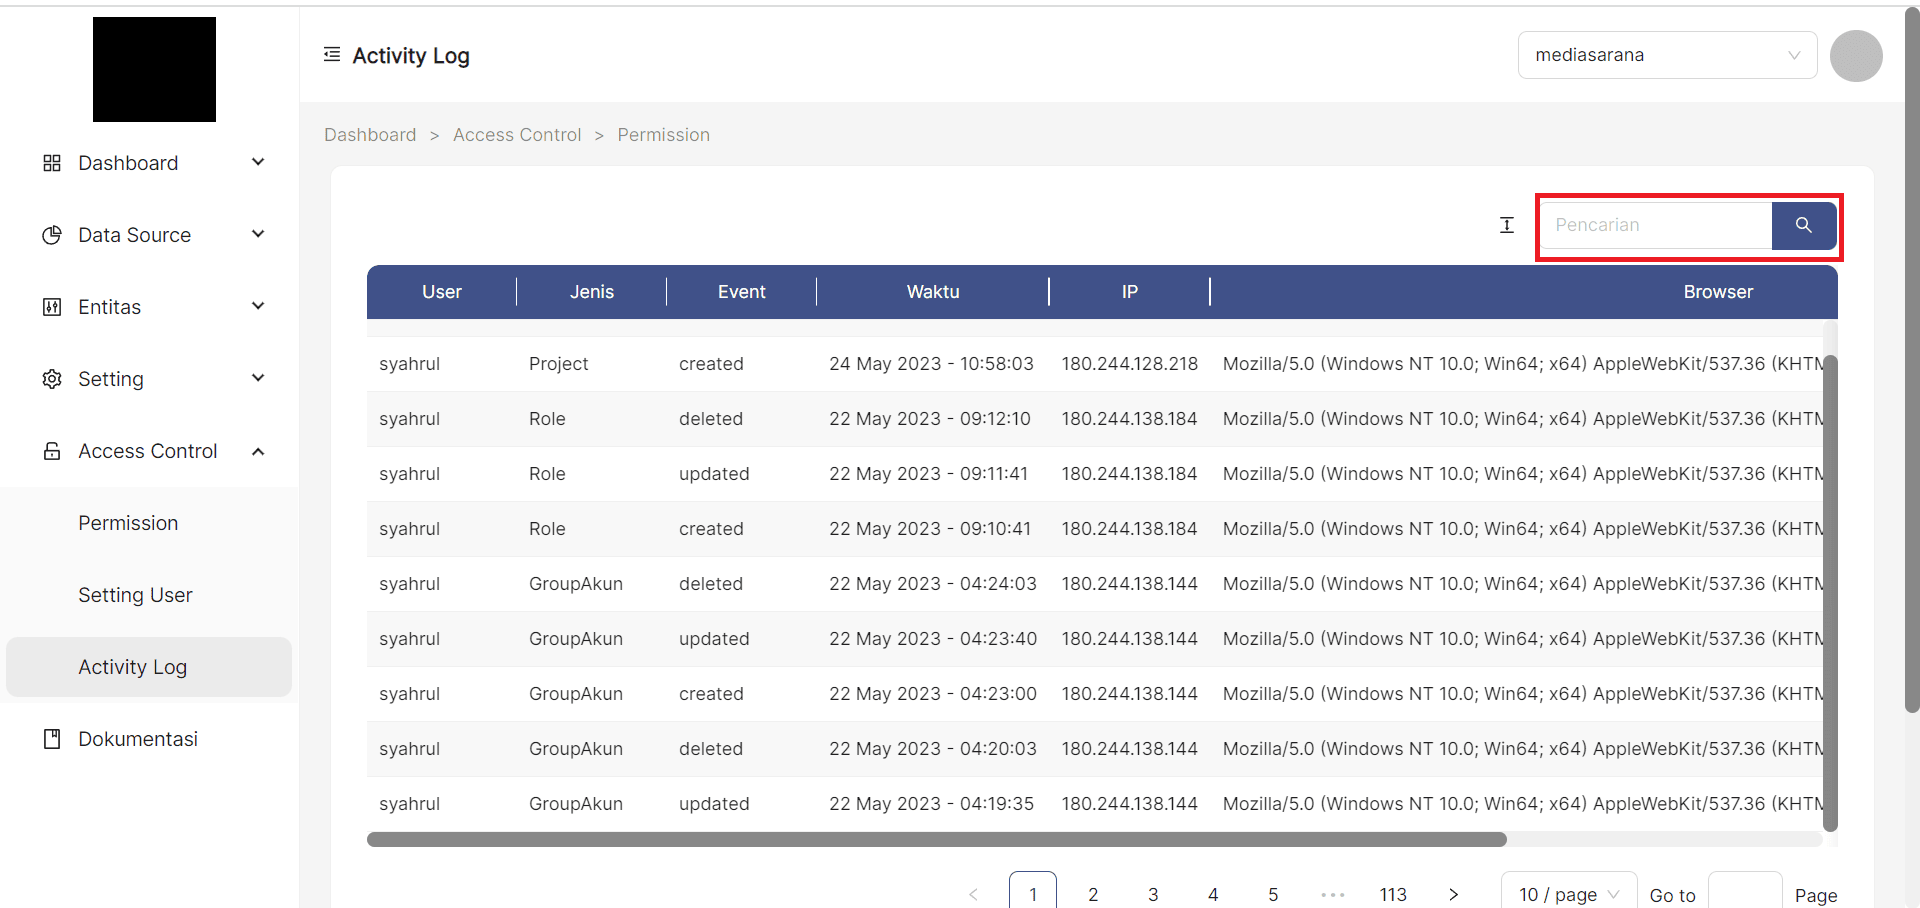Image resolution: width=1920 pixels, height=908 pixels.
Task: Go to Dashboard via the breadcrumb link
Action: tap(369, 134)
